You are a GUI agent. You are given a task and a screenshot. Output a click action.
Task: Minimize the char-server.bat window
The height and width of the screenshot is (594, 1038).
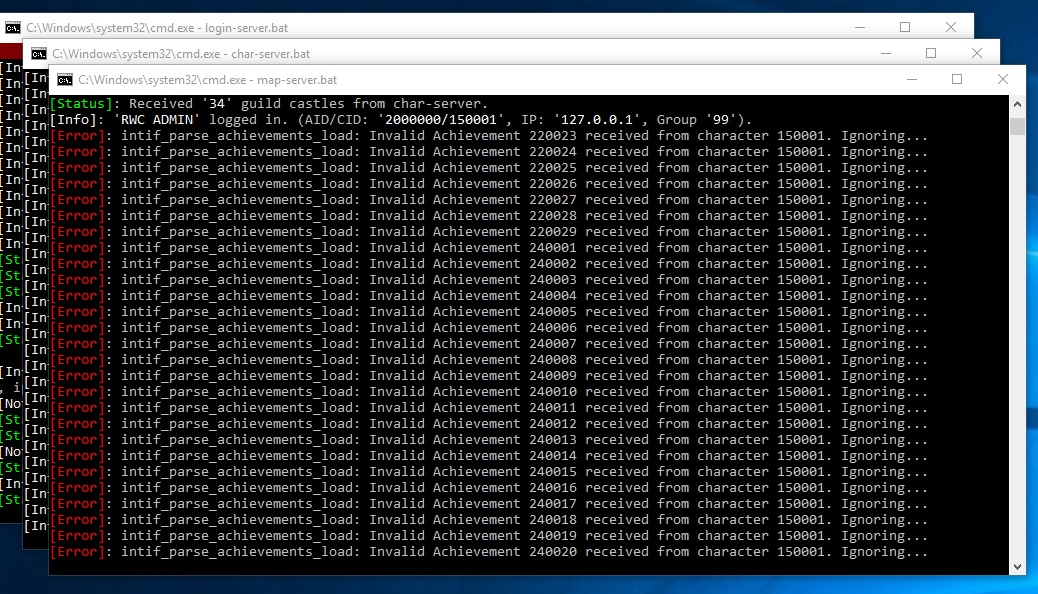[x=886, y=54]
